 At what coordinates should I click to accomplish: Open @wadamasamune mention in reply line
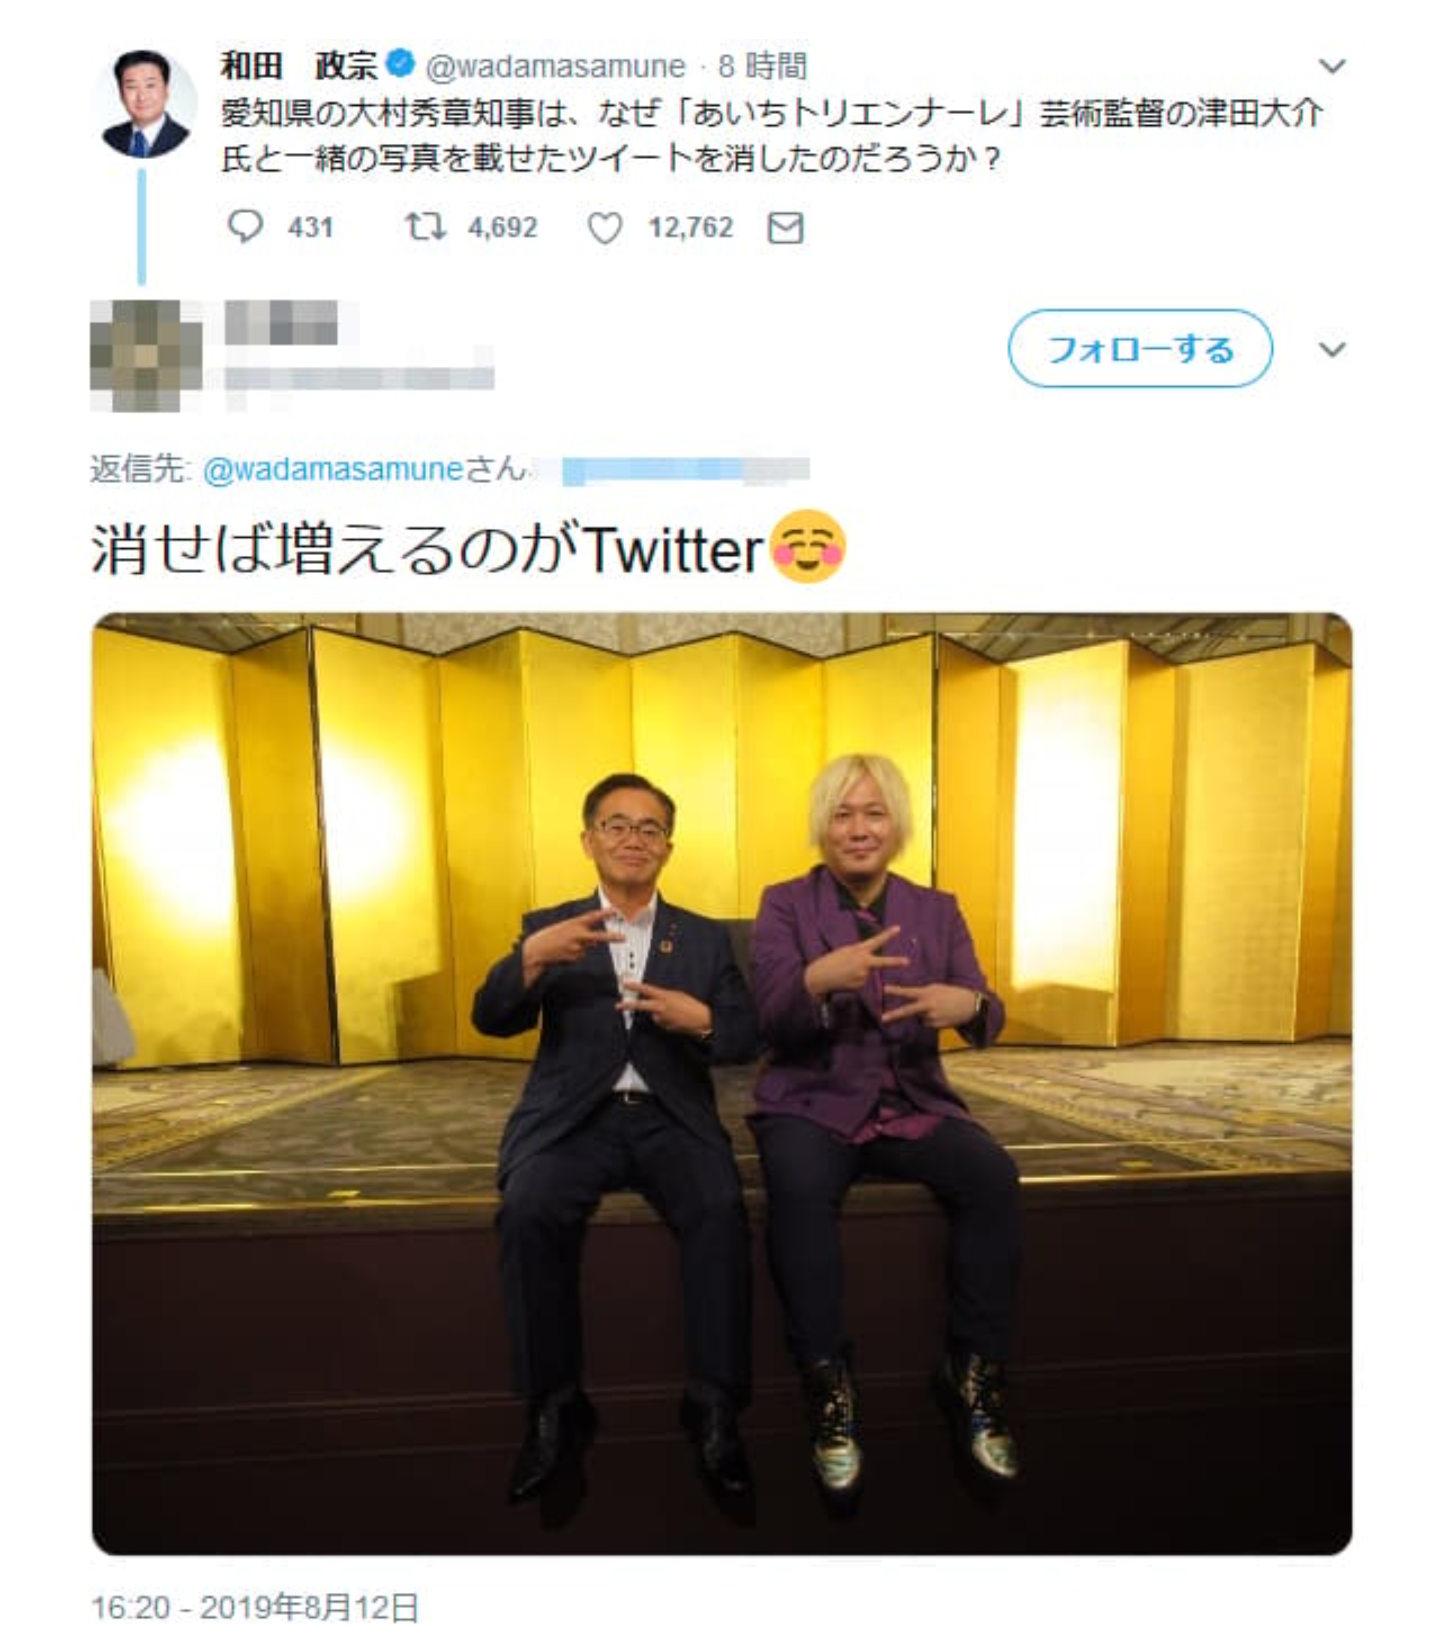(333, 469)
